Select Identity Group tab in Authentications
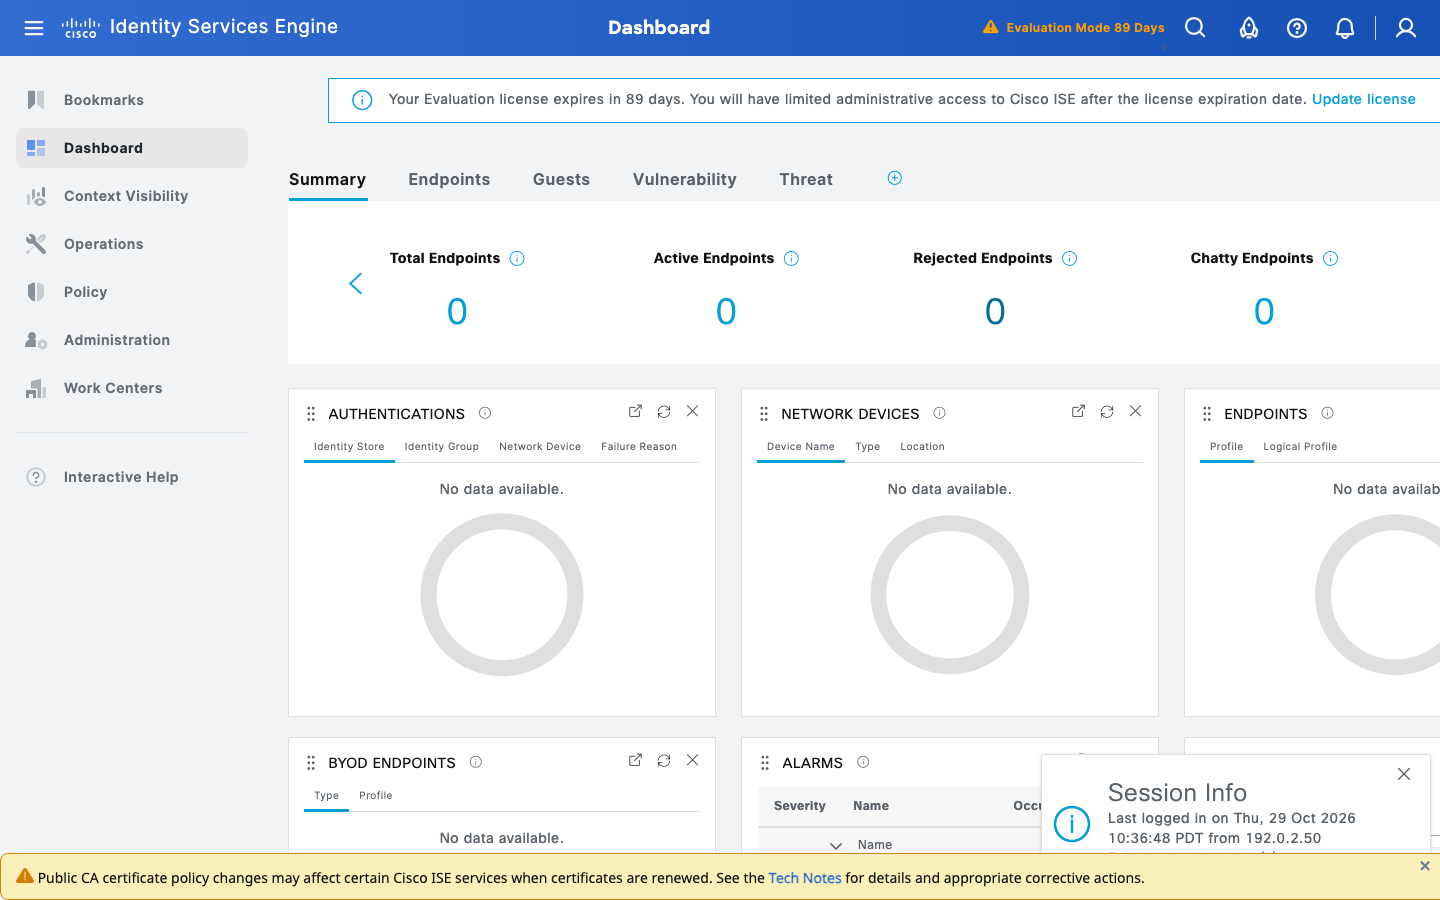The height and width of the screenshot is (900, 1440). (x=441, y=447)
